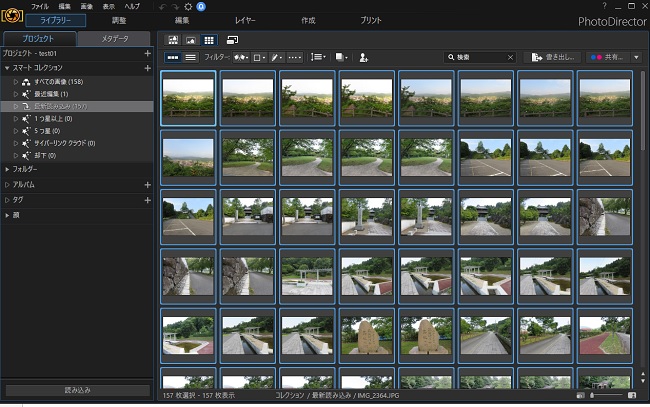650x407 pixels.
Task: Click the 書き出し export button
Action: click(554, 57)
